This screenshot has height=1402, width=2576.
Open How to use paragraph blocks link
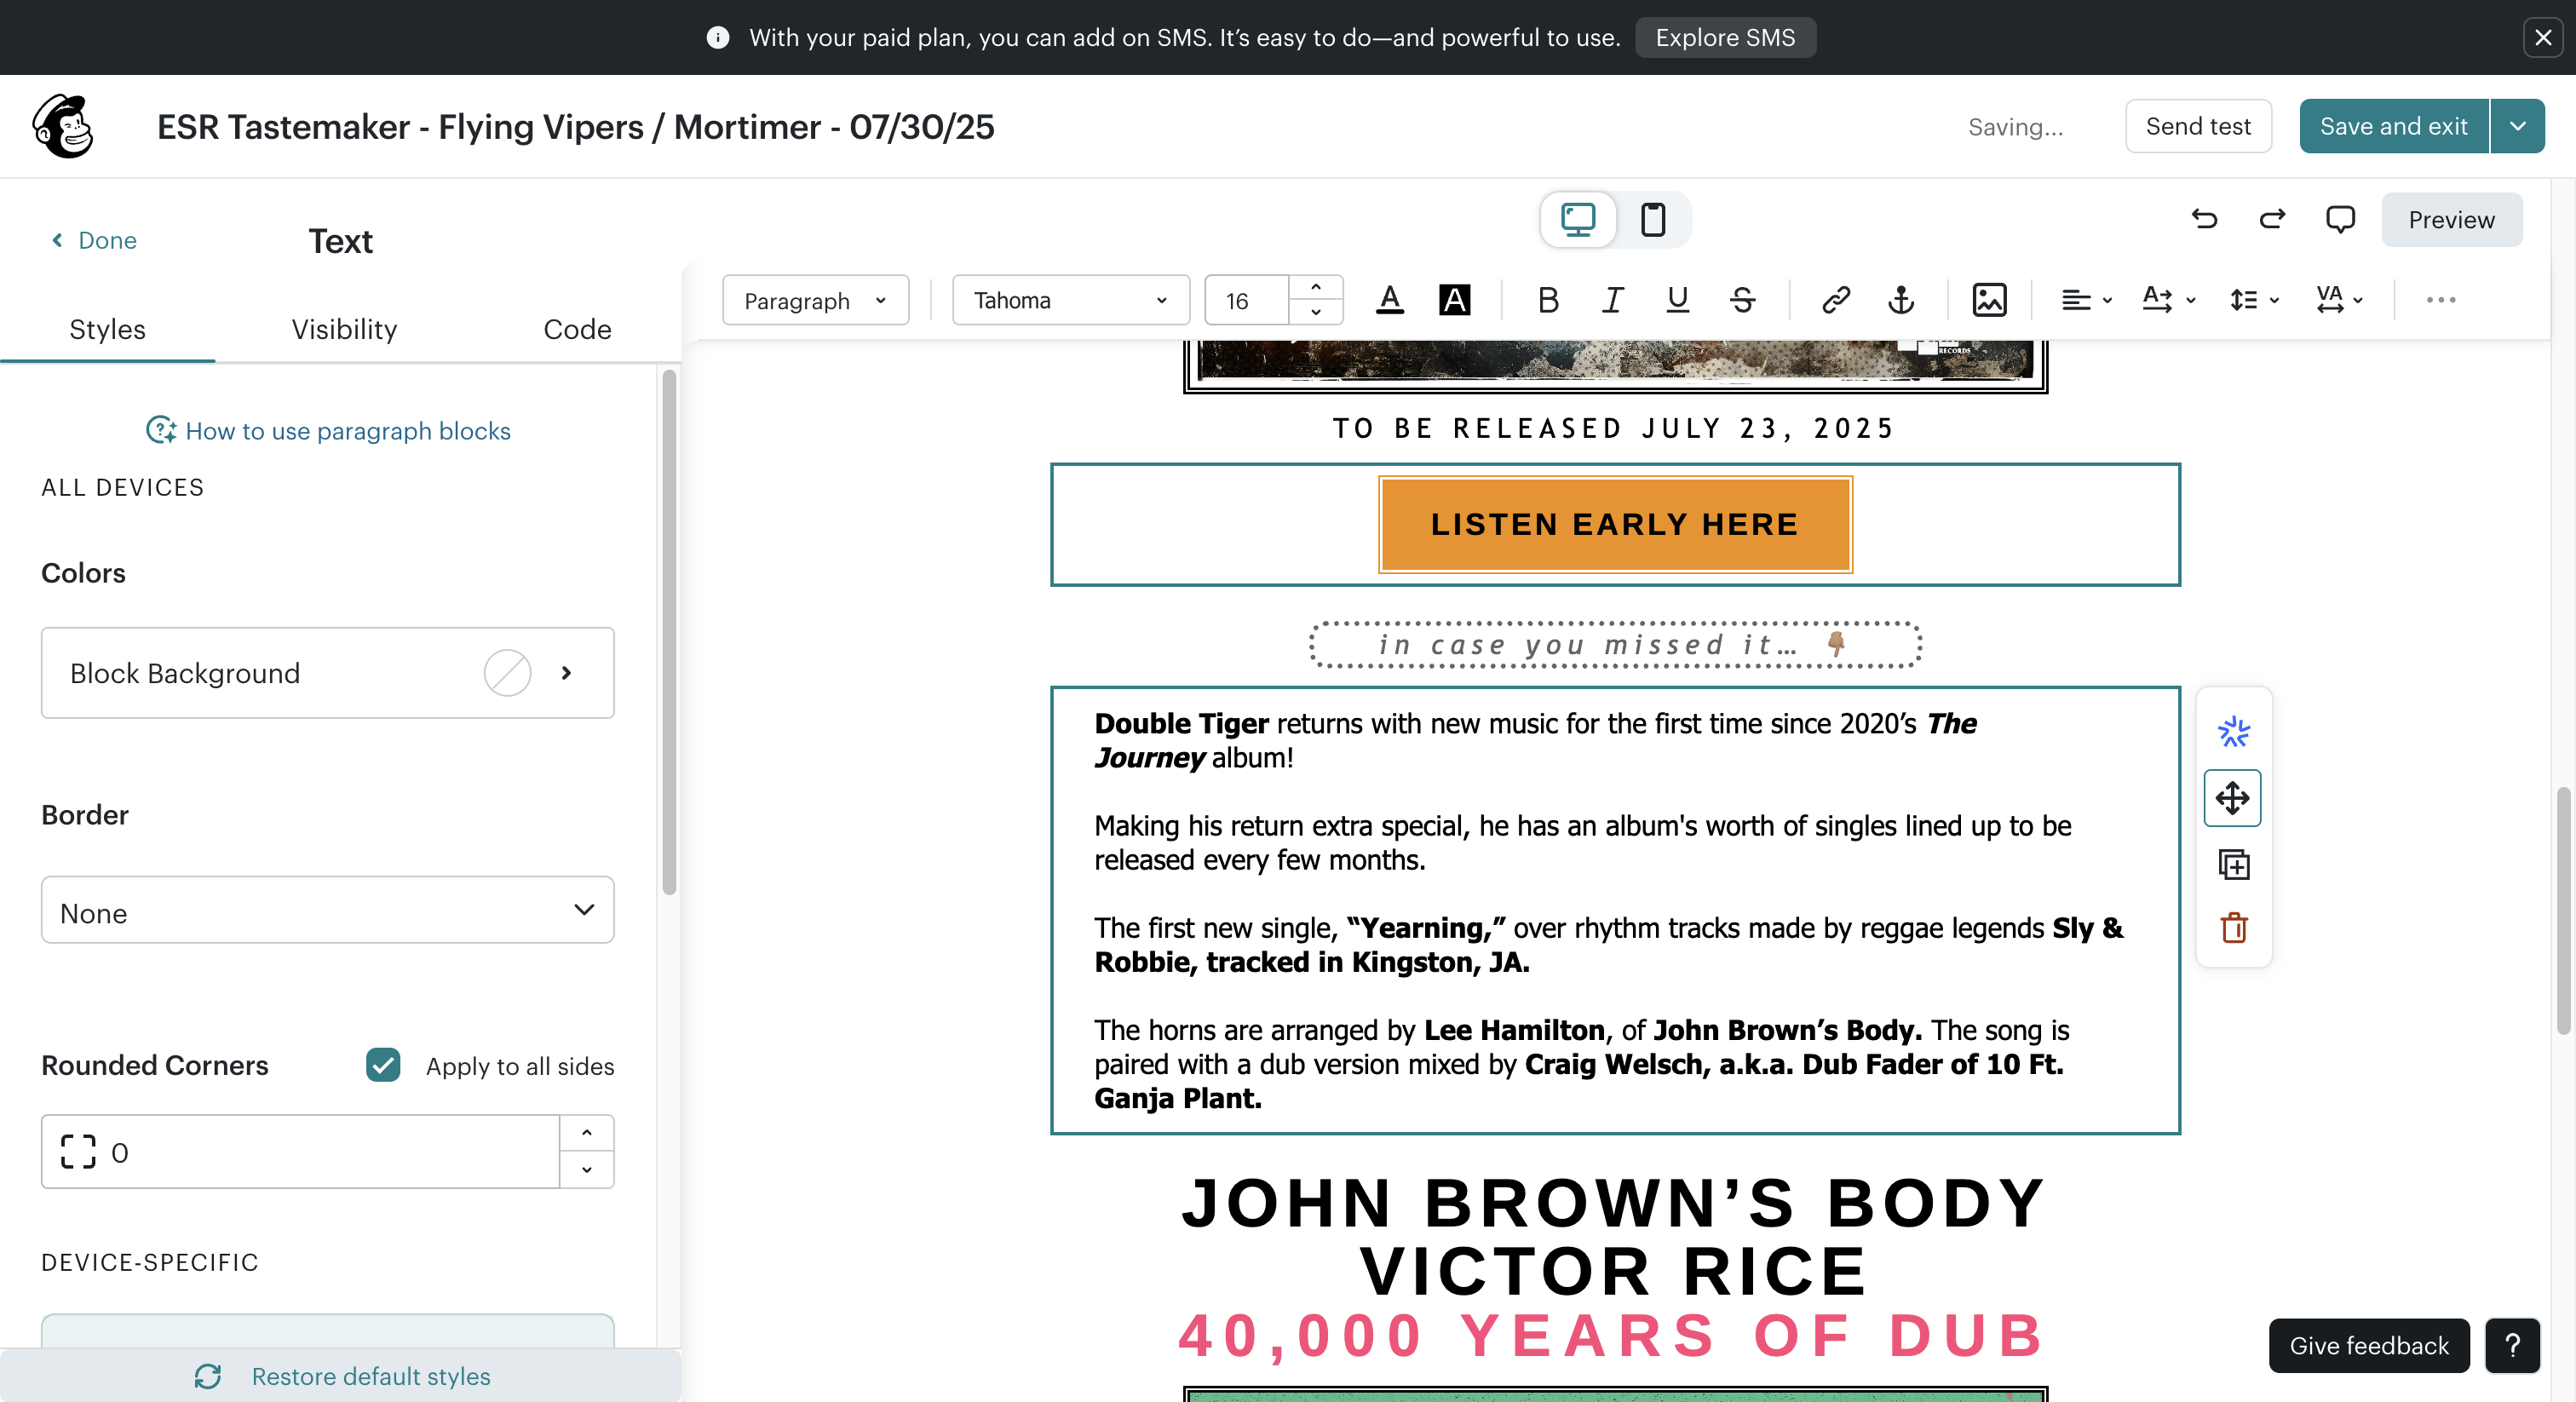[x=328, y=431]
